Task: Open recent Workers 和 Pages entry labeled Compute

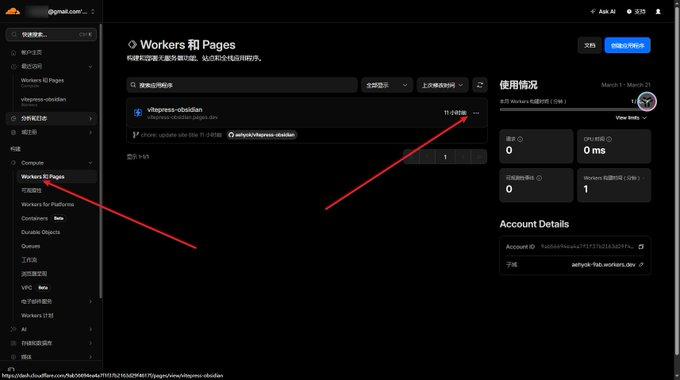Action: coord(42,82)
